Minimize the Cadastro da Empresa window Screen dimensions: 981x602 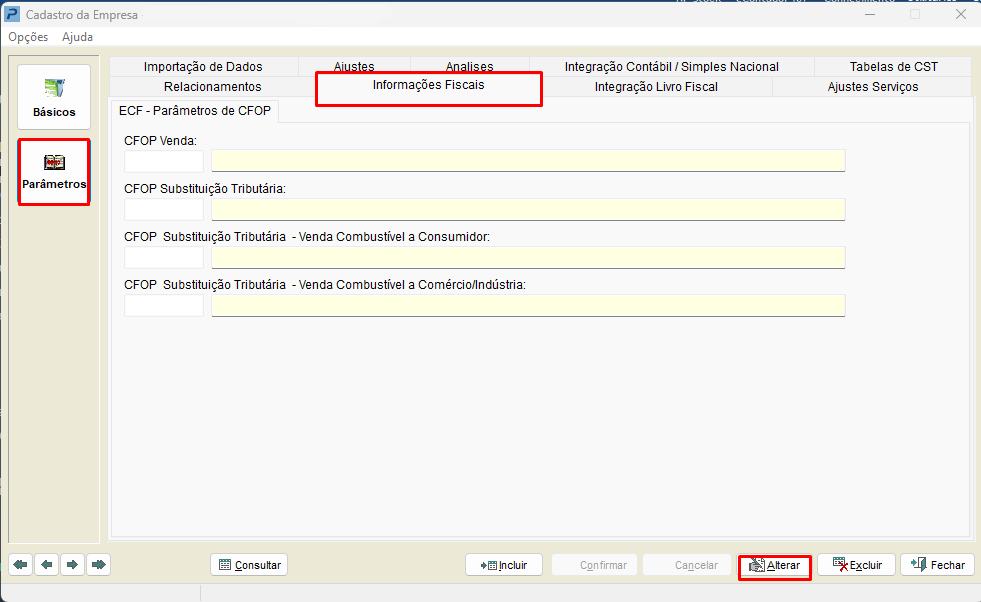870,14
